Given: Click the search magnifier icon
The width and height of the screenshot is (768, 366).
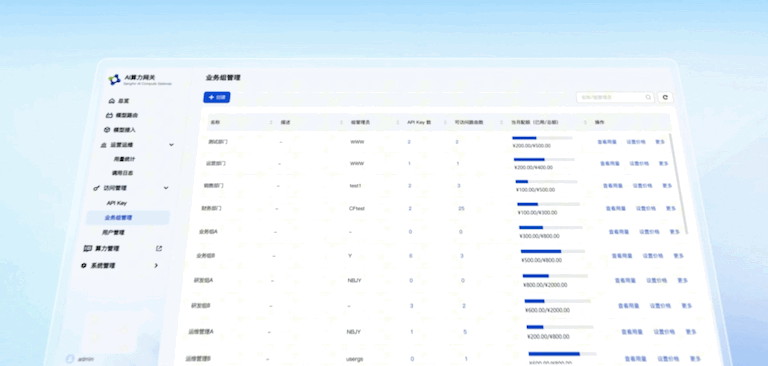Looking at the screenshot, I should click(x=648, y=97).
